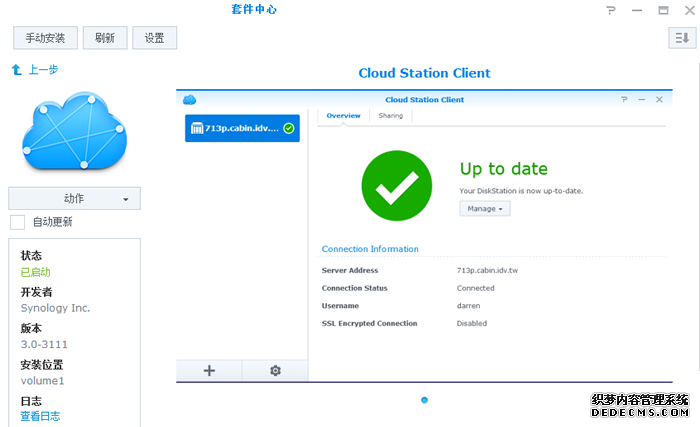Click the large green up-to-date checkmark

[397, 185]
